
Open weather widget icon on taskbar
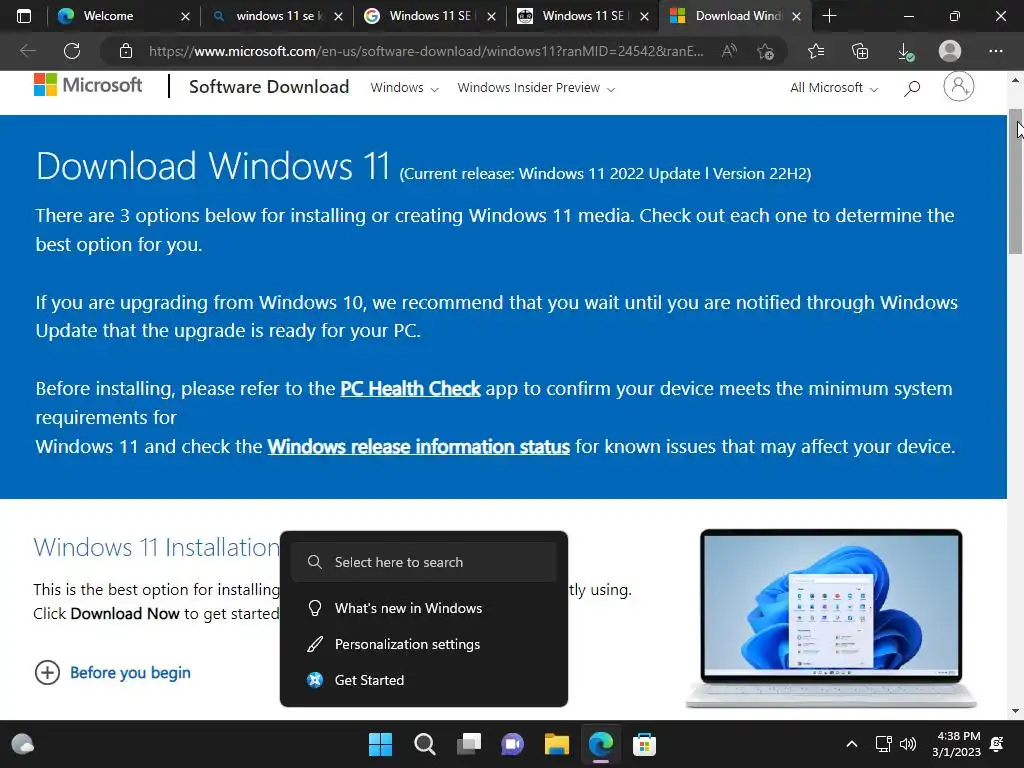(x=23, y=744)
